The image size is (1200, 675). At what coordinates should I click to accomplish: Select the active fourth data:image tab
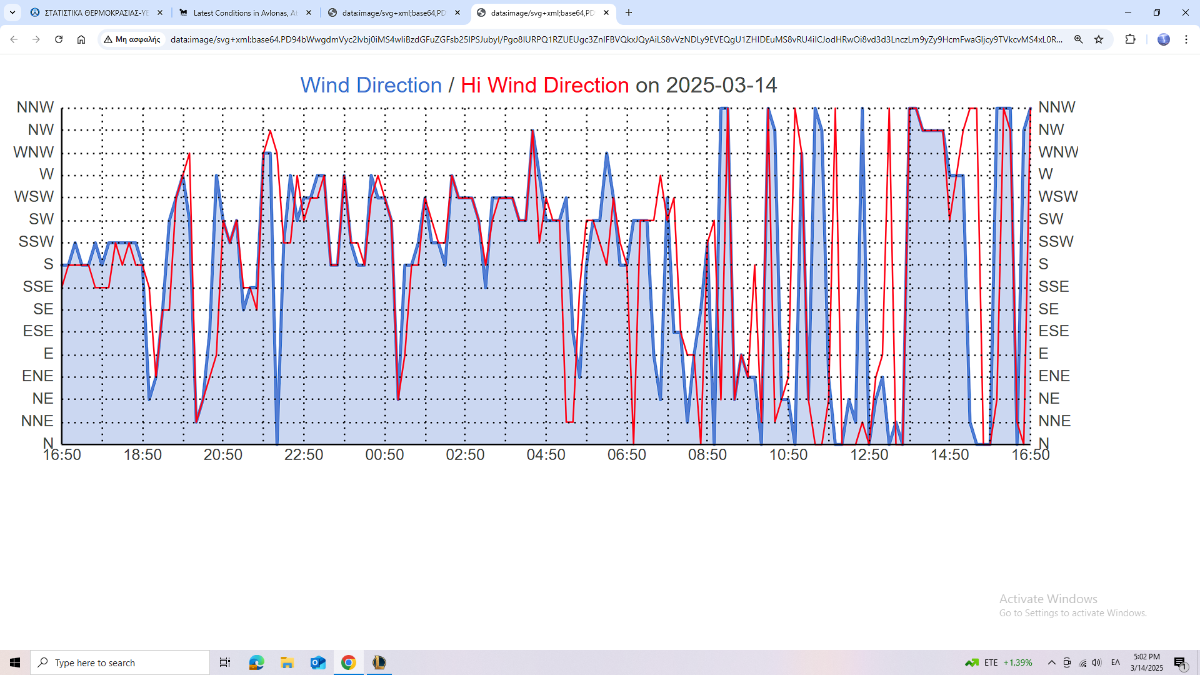(544, 13)
